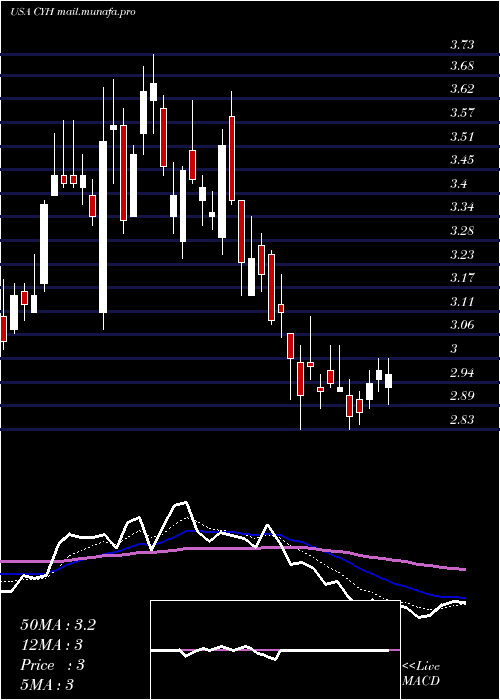Image resolution: width=500 pixels, height=700 pixels.
Task: Click the 5MA : 3 indicator value
Action: pyautogui.click(x=46, y=685)
